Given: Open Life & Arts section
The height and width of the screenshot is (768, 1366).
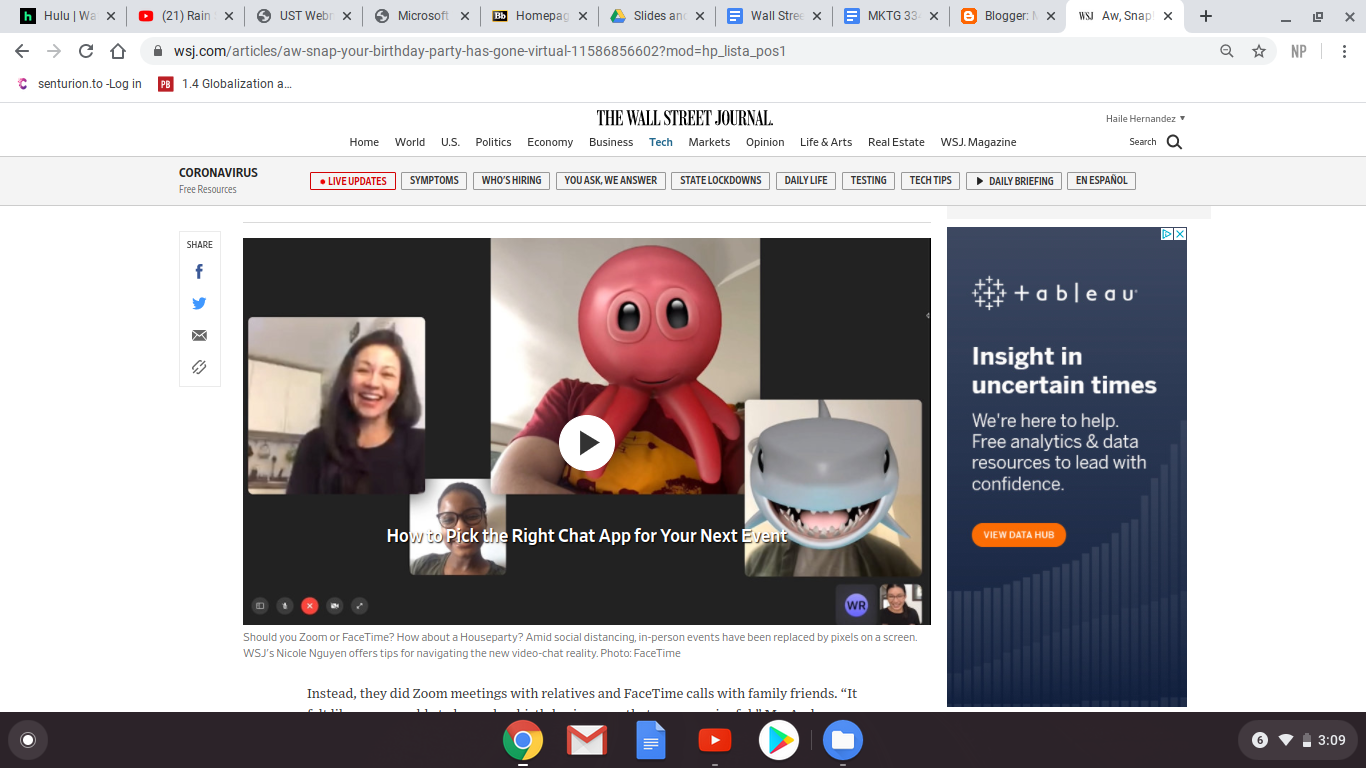Looking at the screenshot, I should (826, 142).
